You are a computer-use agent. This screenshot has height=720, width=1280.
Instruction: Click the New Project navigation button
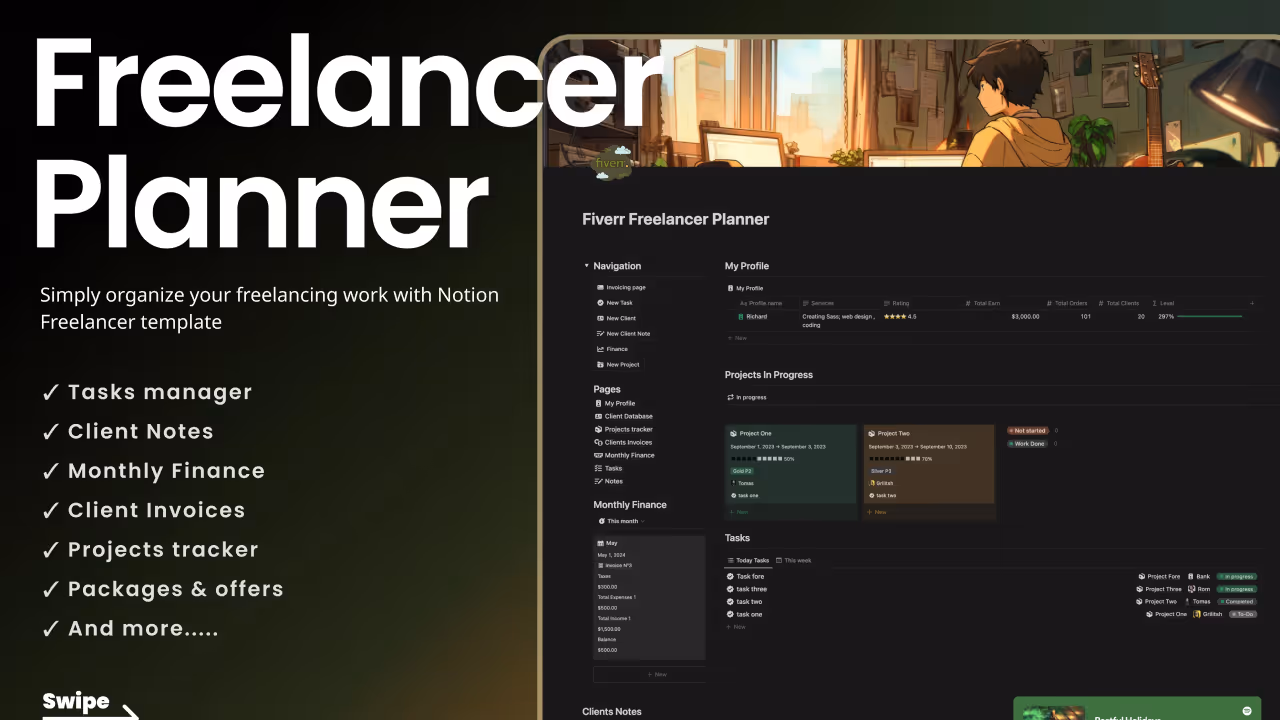coord(617,365)
